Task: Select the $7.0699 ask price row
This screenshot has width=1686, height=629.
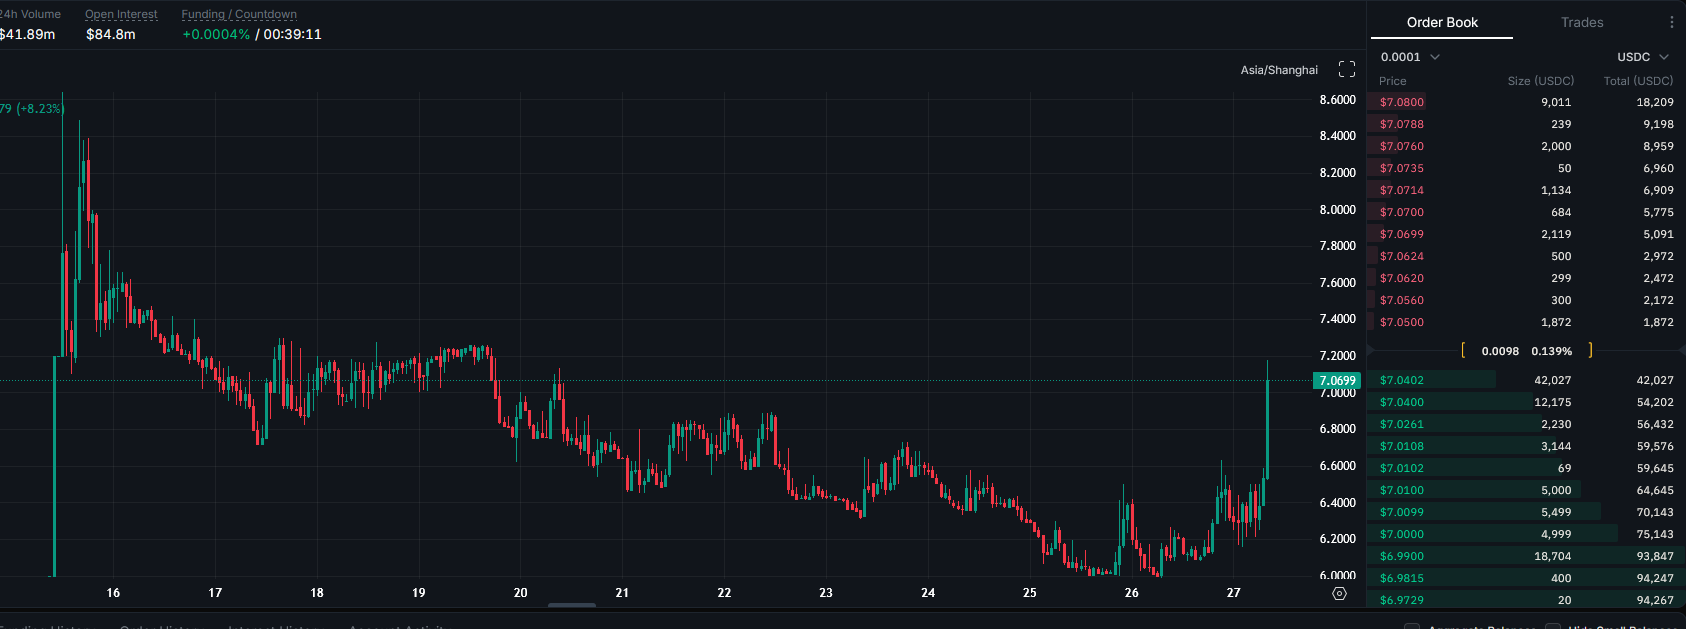Action: click(1526, 234)
